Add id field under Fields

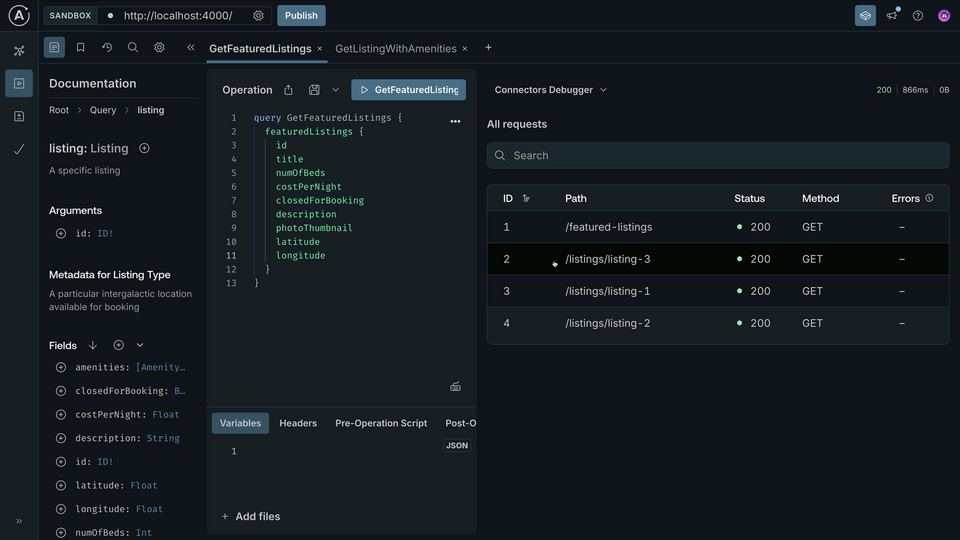(x=61, y=462)
